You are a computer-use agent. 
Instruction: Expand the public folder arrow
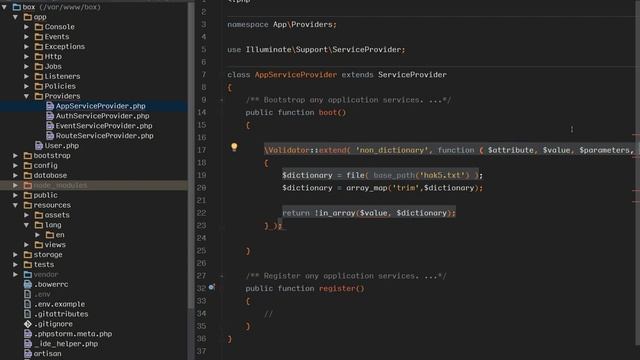pyautogui.click(x=16, y=195)
